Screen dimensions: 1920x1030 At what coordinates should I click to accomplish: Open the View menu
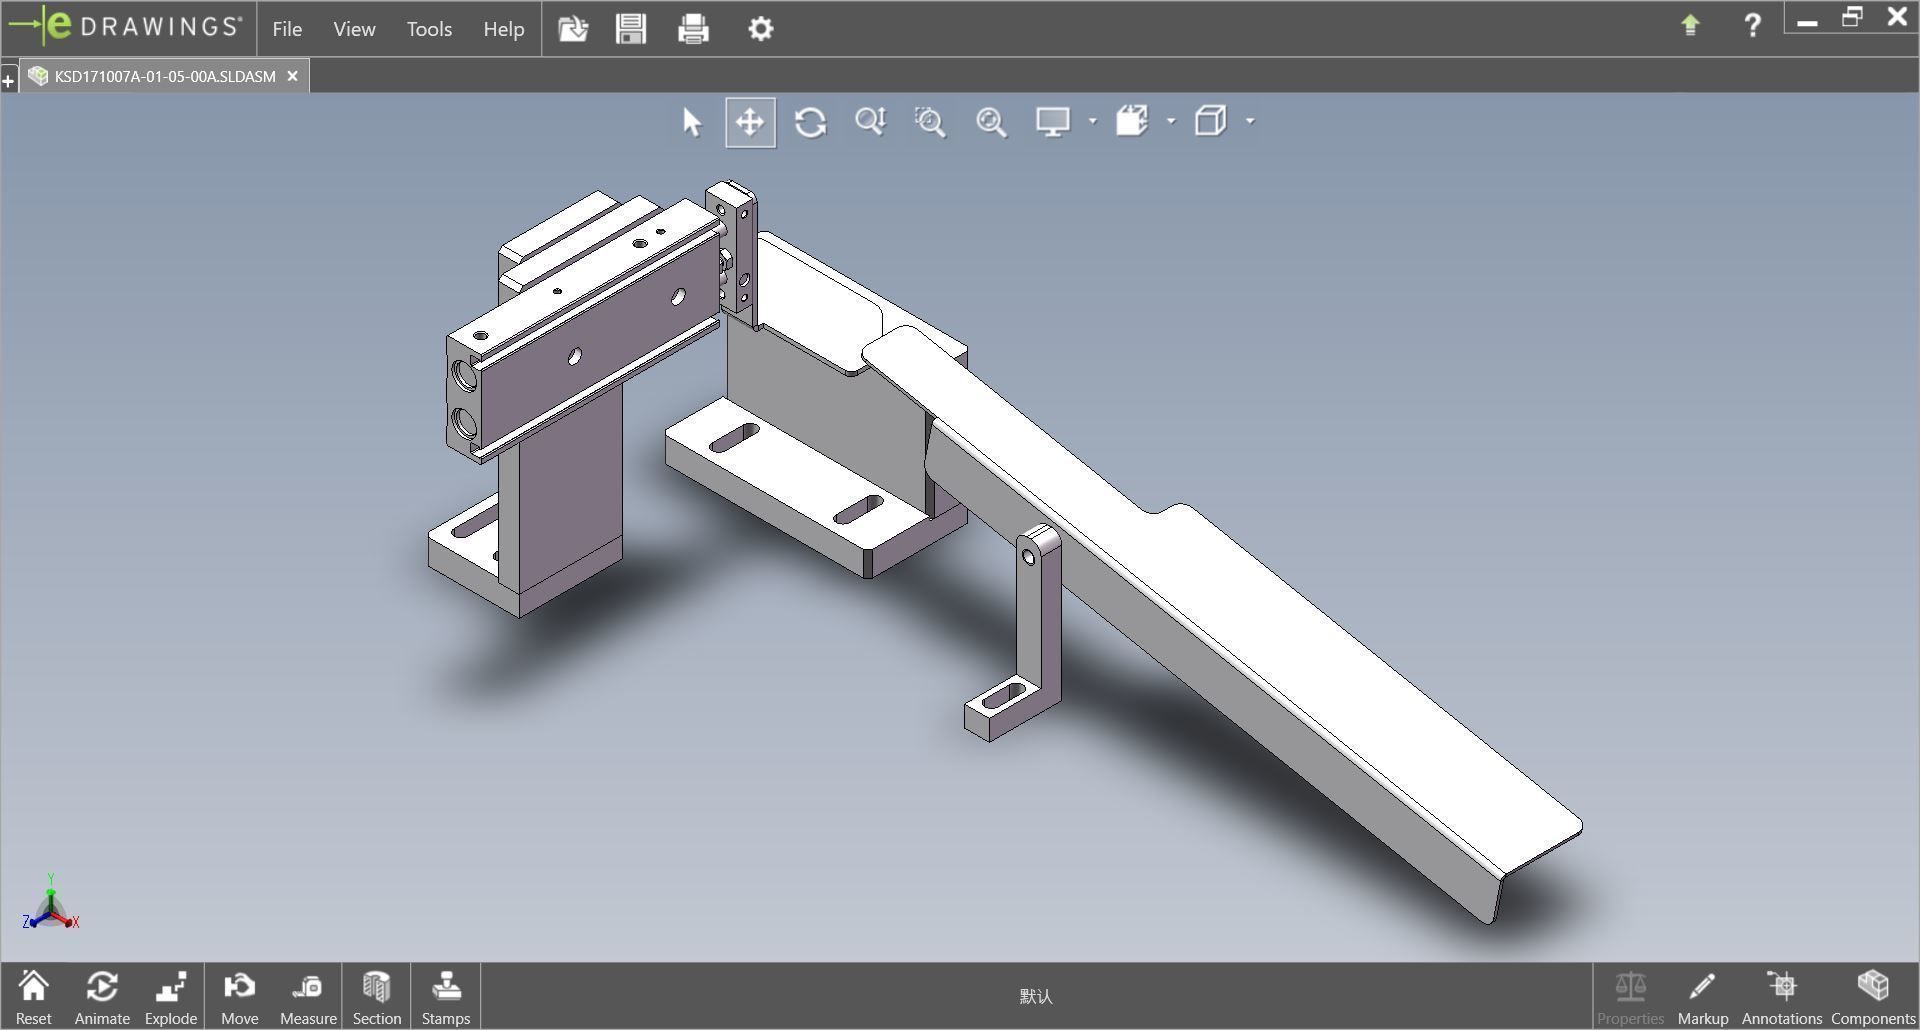[x=354, y=29]
